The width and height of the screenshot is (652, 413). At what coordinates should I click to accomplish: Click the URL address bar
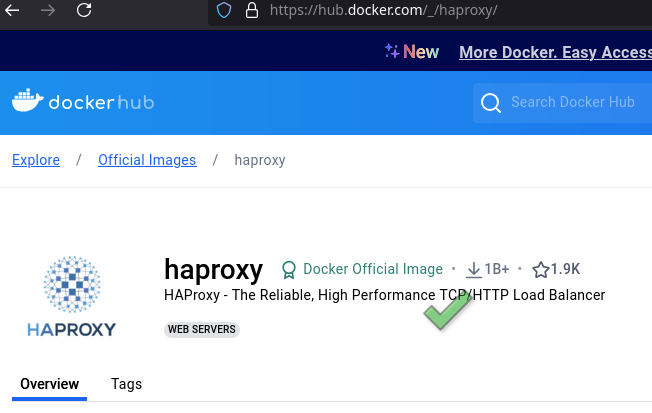pos(430,10)
